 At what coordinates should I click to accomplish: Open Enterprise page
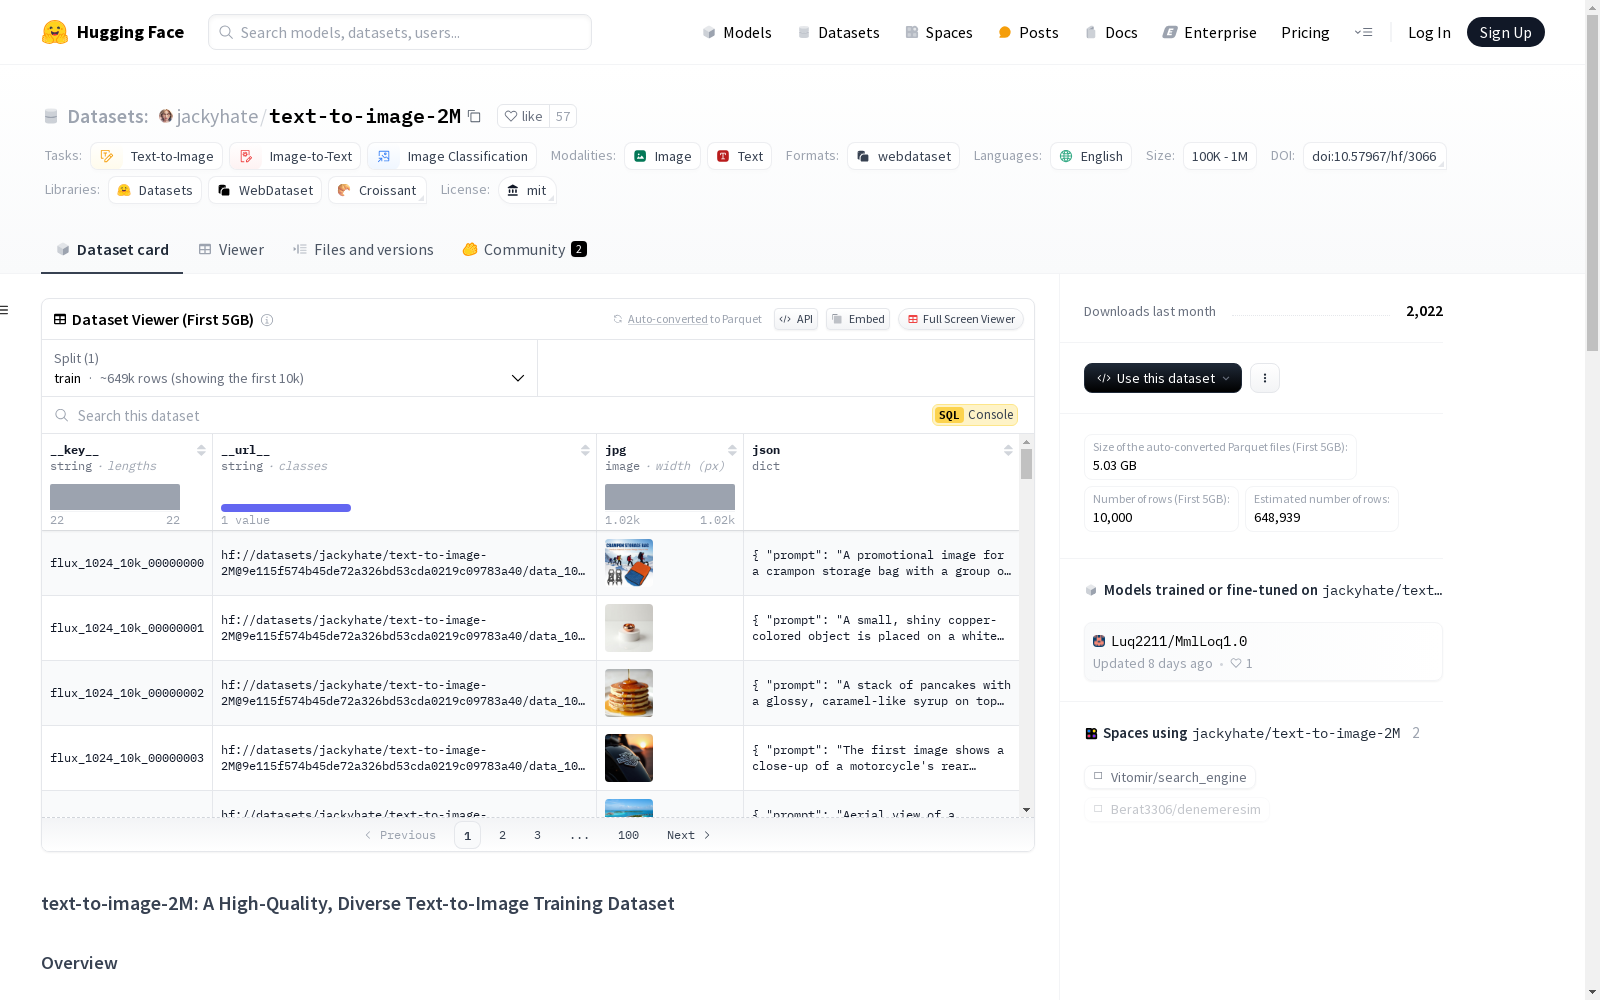[x=1209, y=32]
